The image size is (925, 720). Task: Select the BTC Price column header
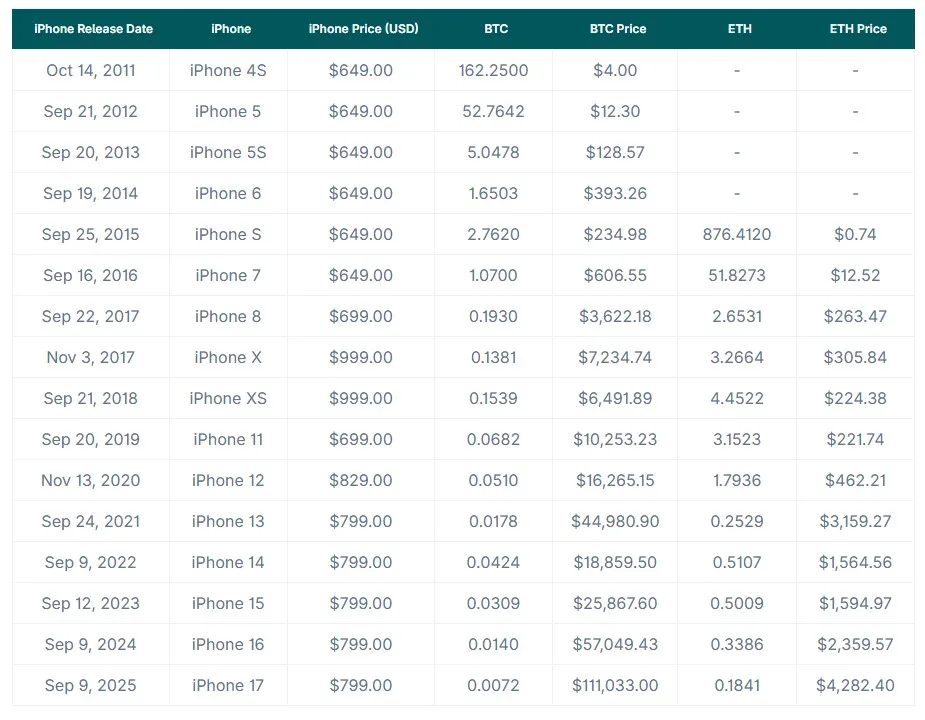[618, 29]
